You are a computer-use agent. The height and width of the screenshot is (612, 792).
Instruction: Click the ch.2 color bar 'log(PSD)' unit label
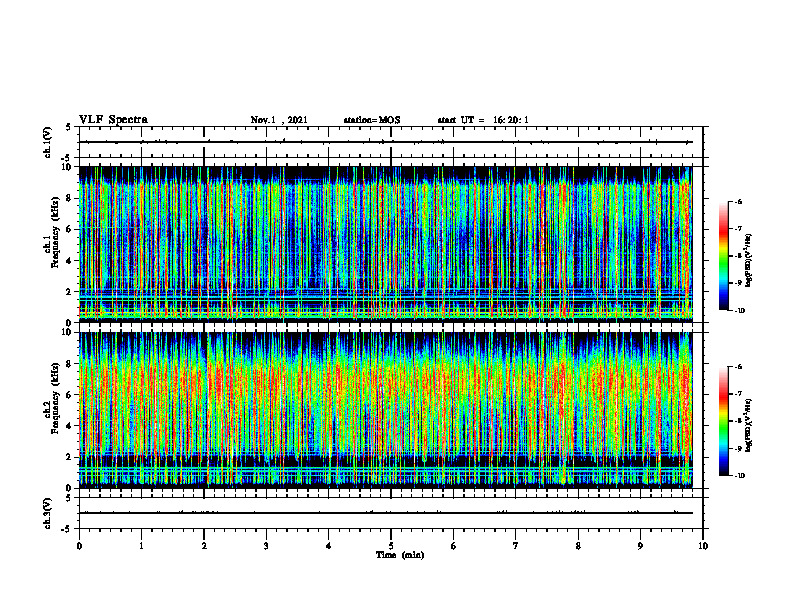click(x=749, y=426)
